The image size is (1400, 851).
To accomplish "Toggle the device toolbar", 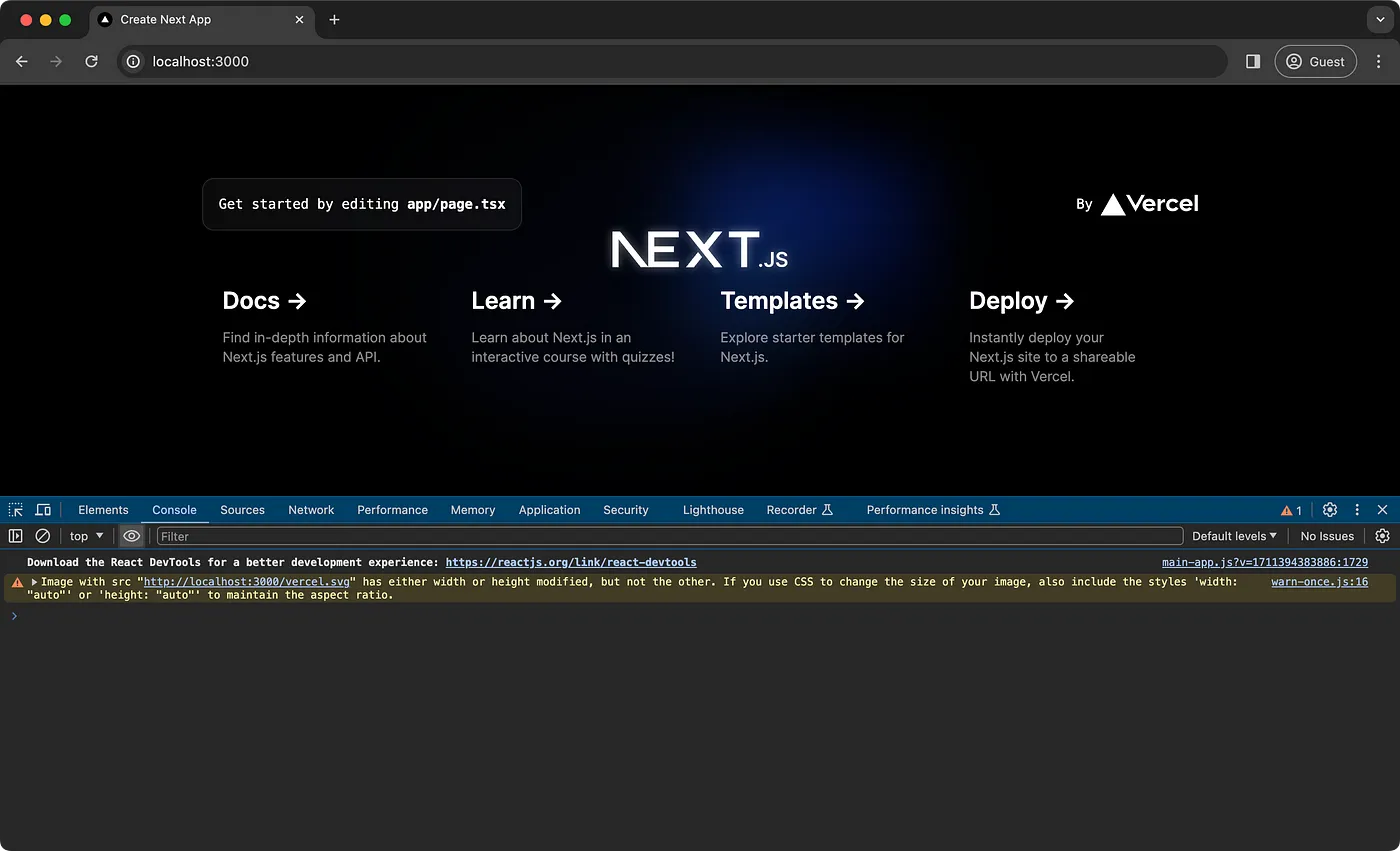I will 43,509.
